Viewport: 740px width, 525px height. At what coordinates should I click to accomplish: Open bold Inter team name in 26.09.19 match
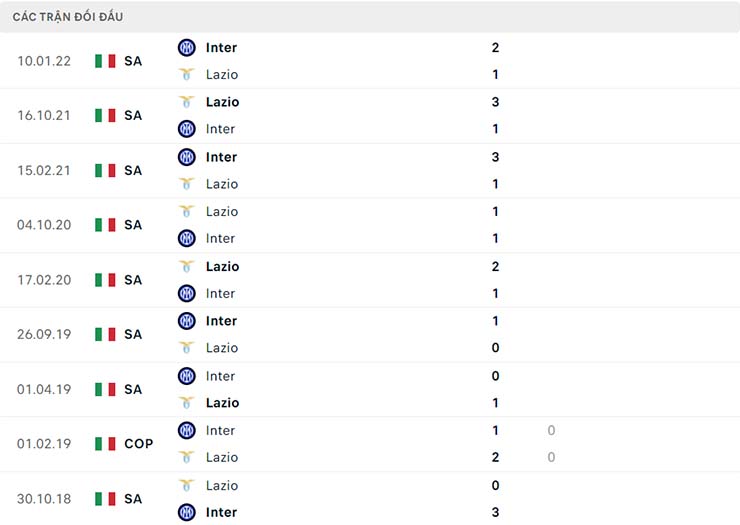coord(221,321)
